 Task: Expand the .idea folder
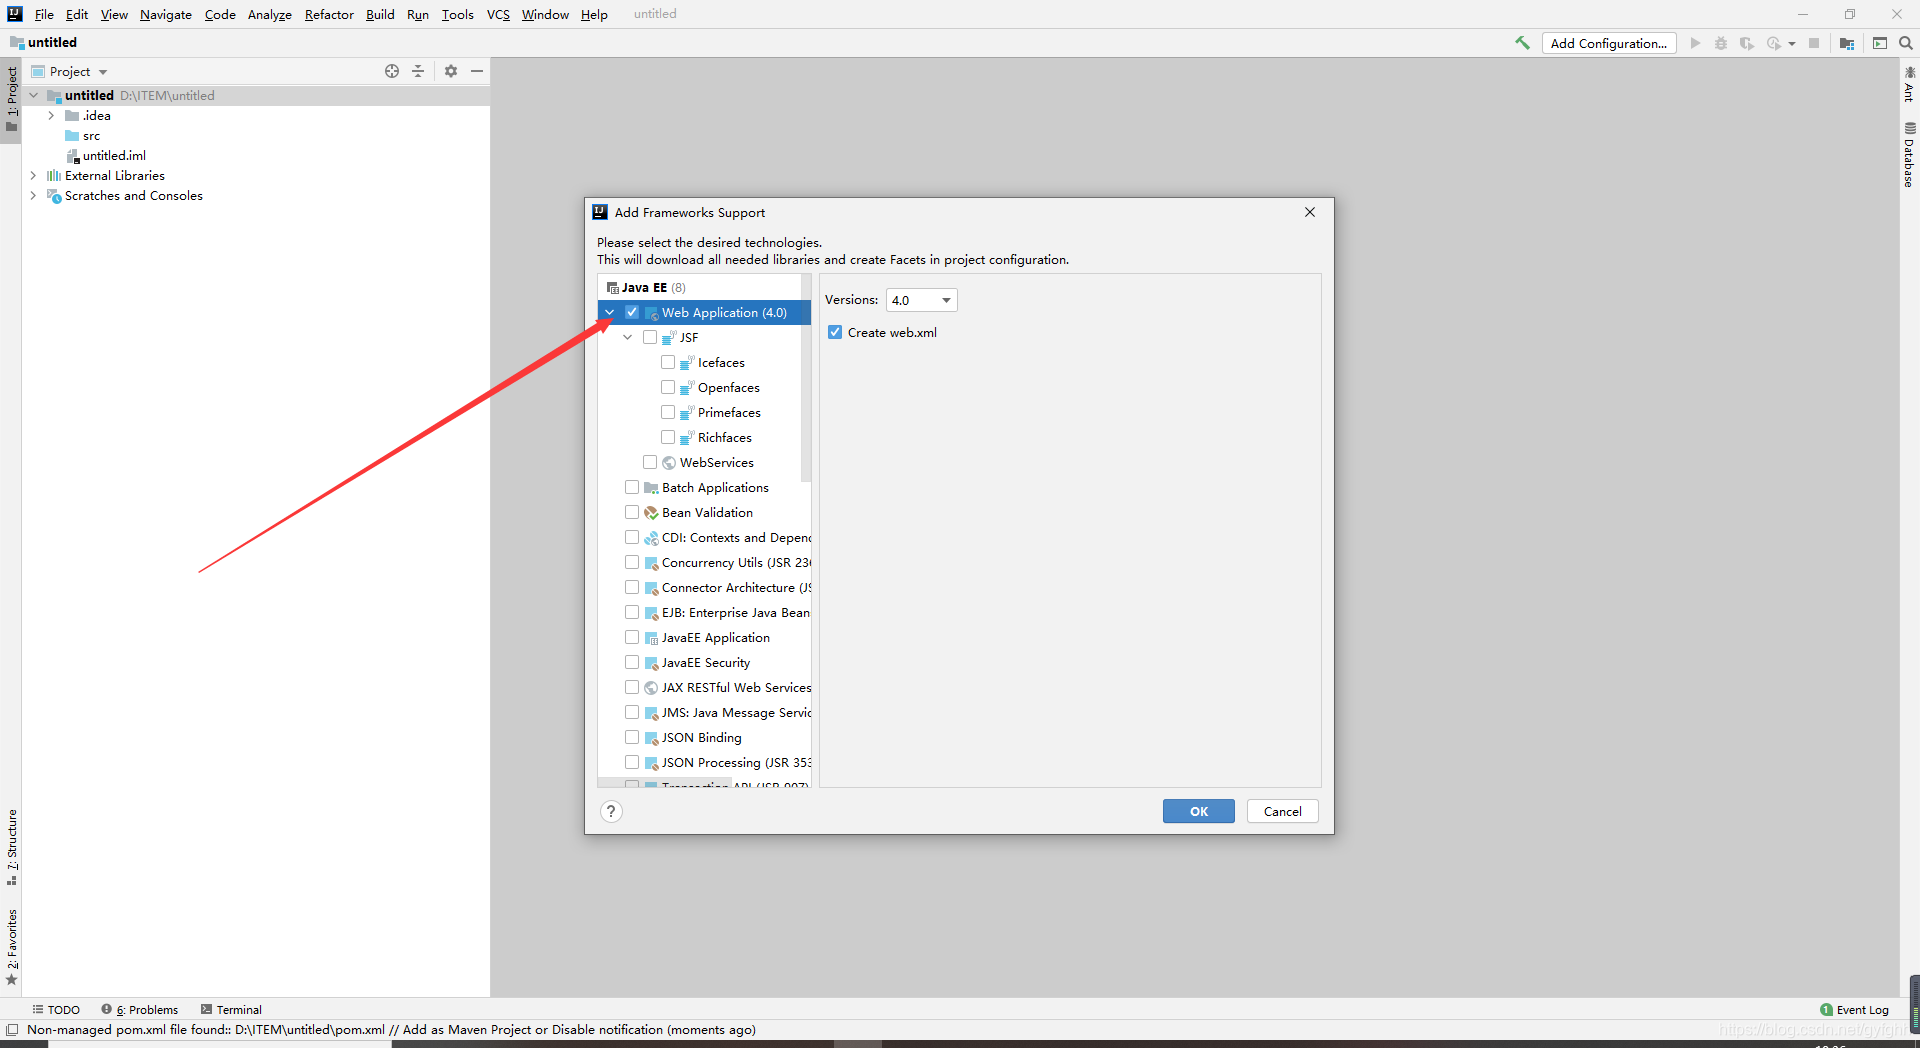(x=51, y=116)
